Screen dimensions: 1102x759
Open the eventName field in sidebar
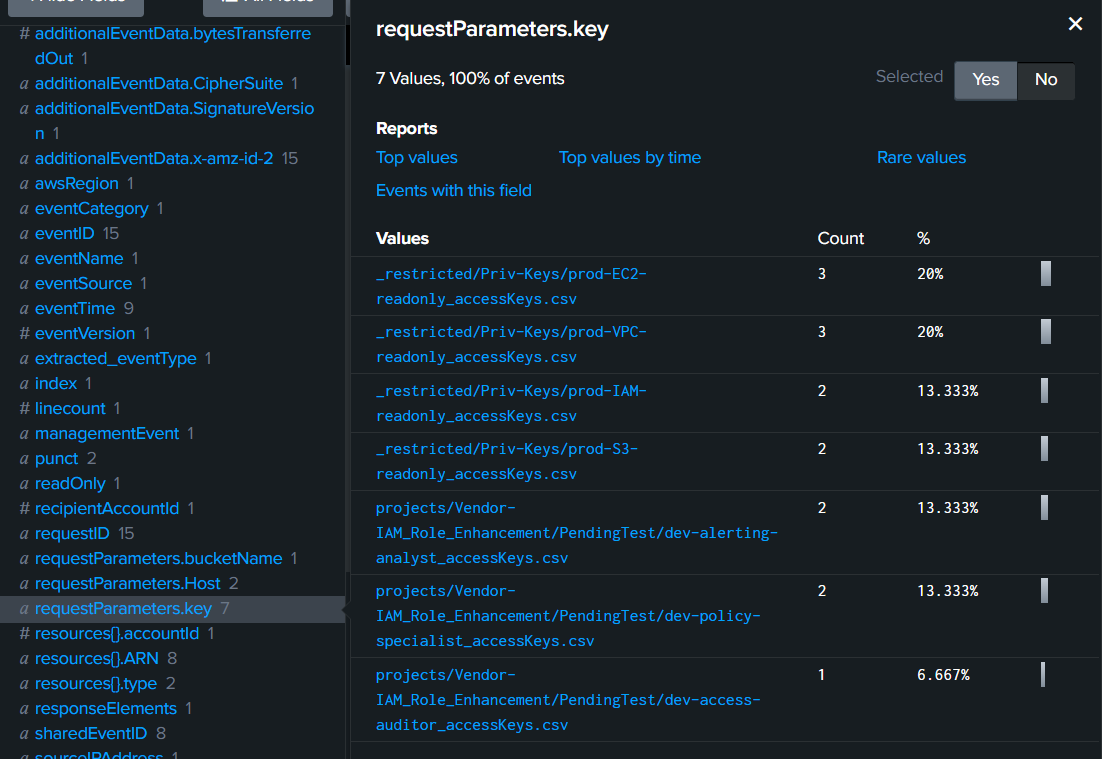(79, 259)
